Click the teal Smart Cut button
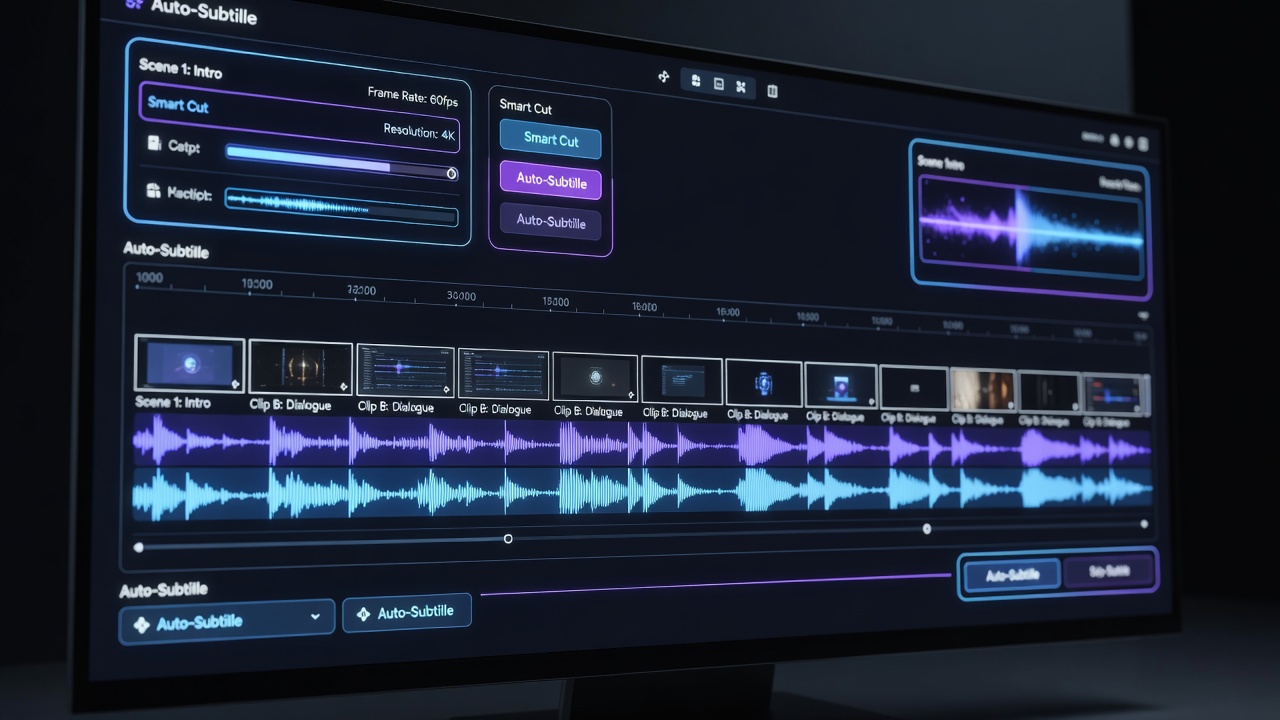 pyautogui.click(x=551, y=140)
